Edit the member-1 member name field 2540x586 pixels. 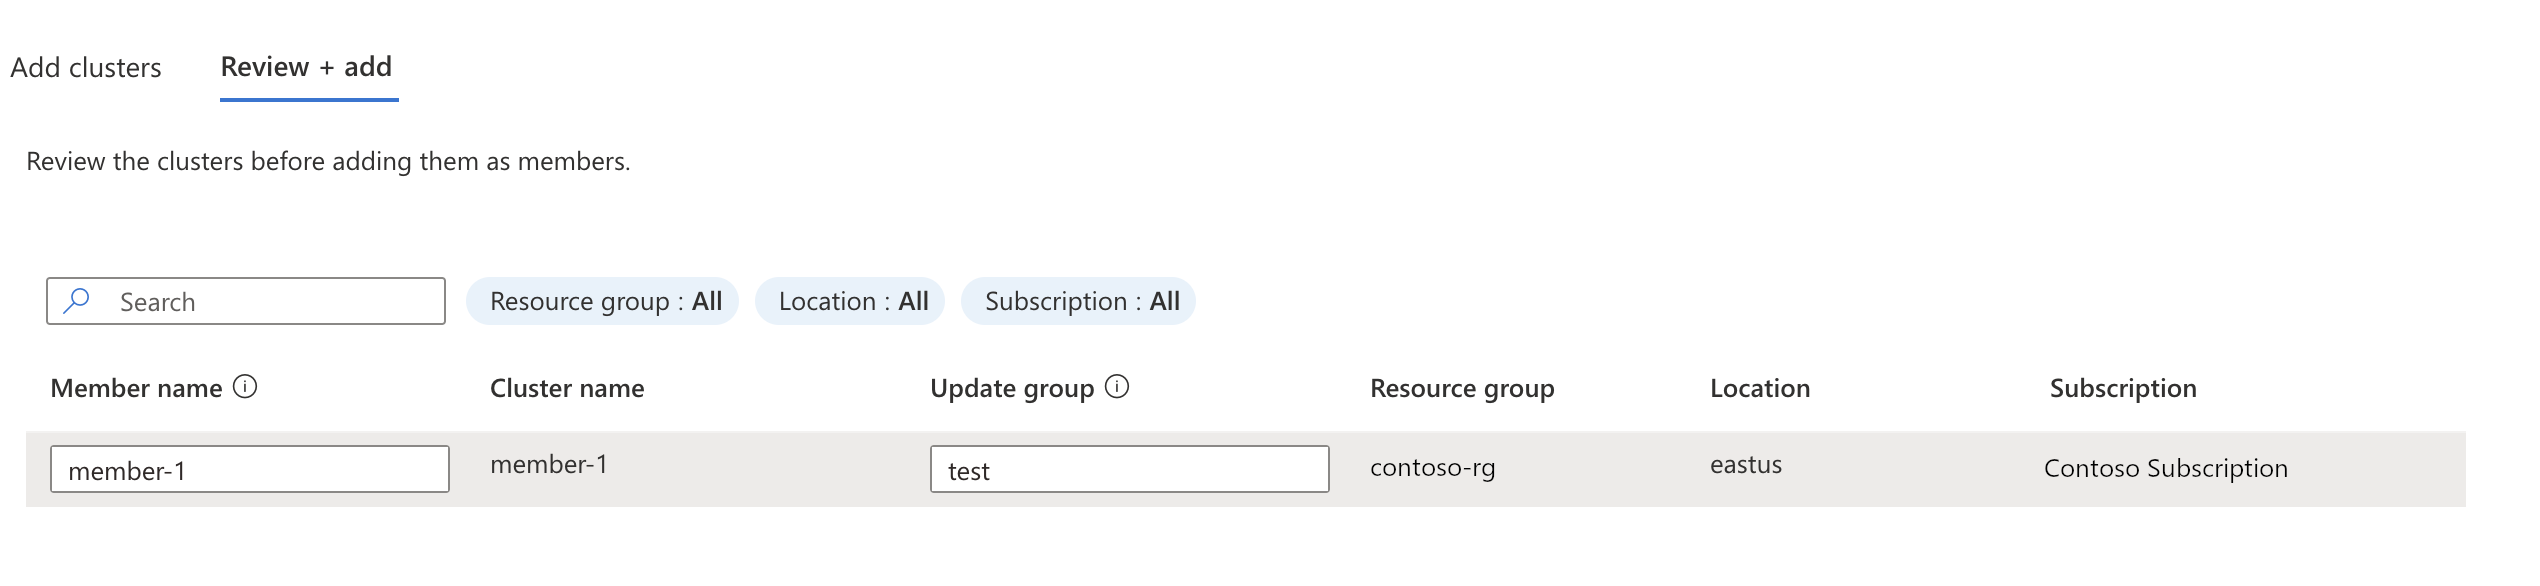tap(250, 469)
